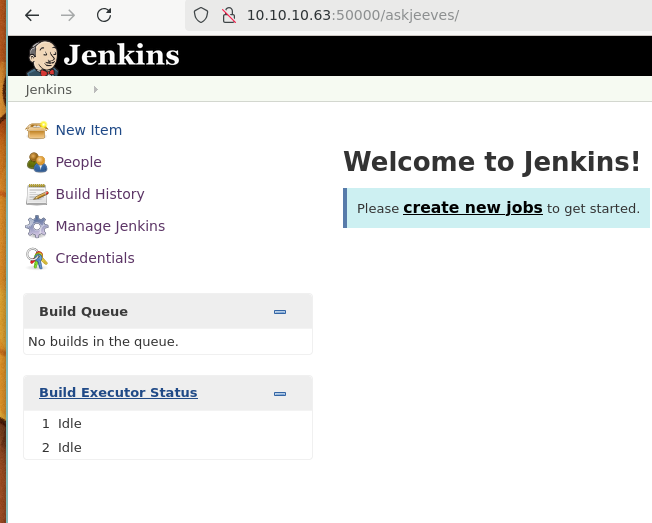Image resolution: width=652 pixels, height=523 pixels.
Task: Click the People icon in sidebar
Action: [37, 162]
